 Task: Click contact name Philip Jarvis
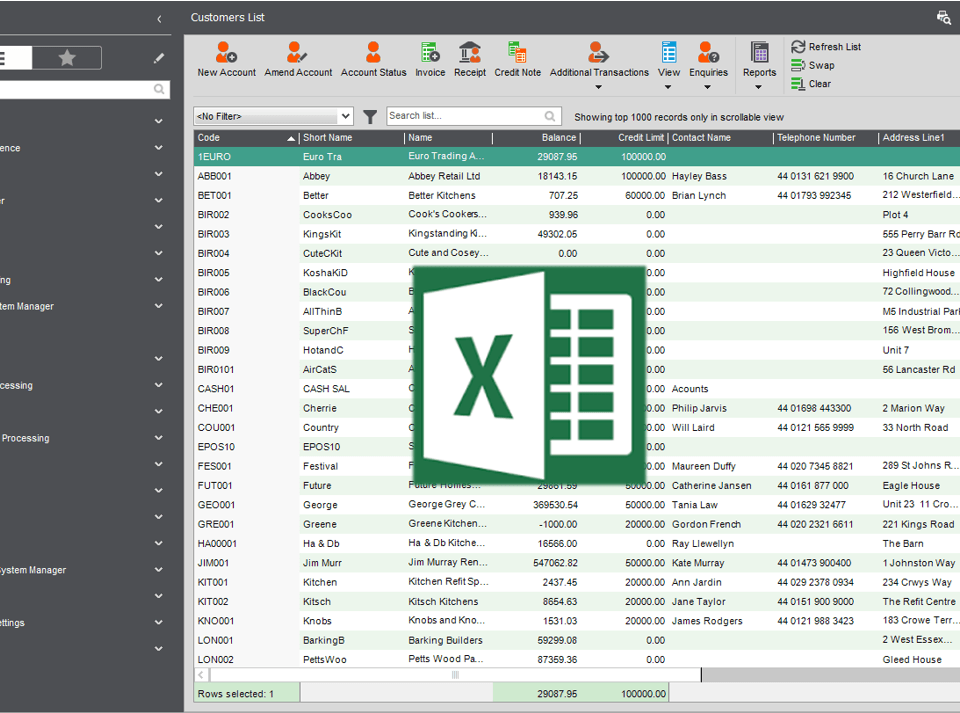click(x=699, y=408)
